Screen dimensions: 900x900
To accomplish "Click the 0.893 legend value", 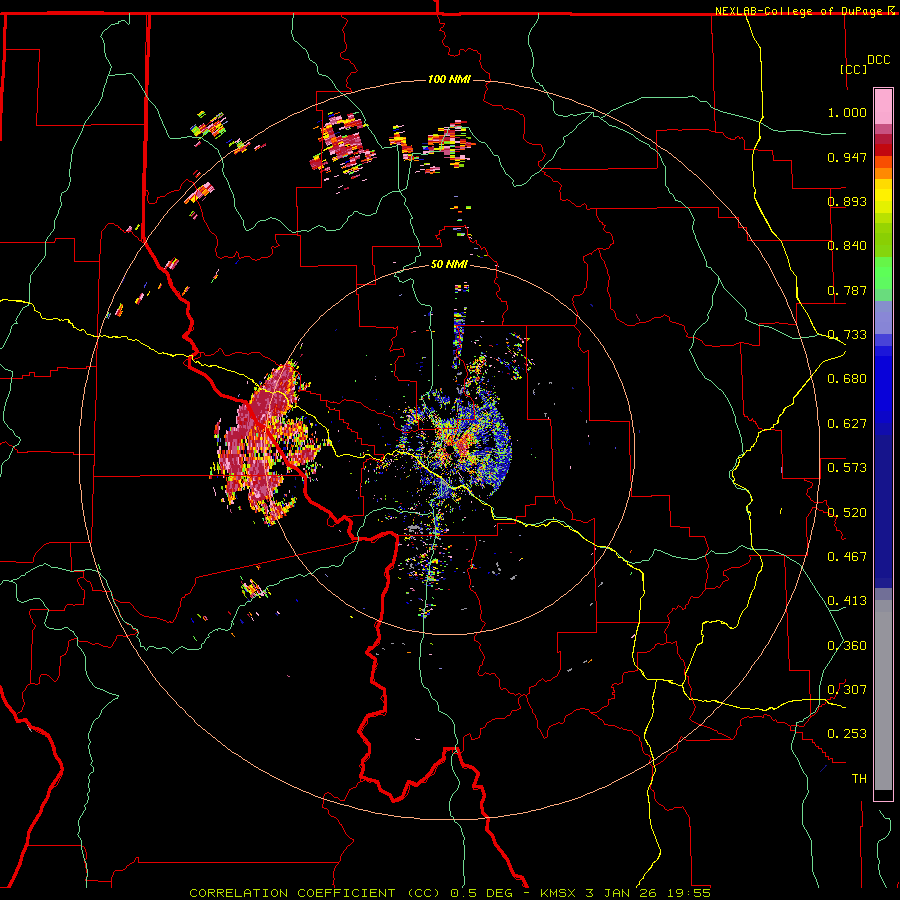I will (x=847, y=201).
